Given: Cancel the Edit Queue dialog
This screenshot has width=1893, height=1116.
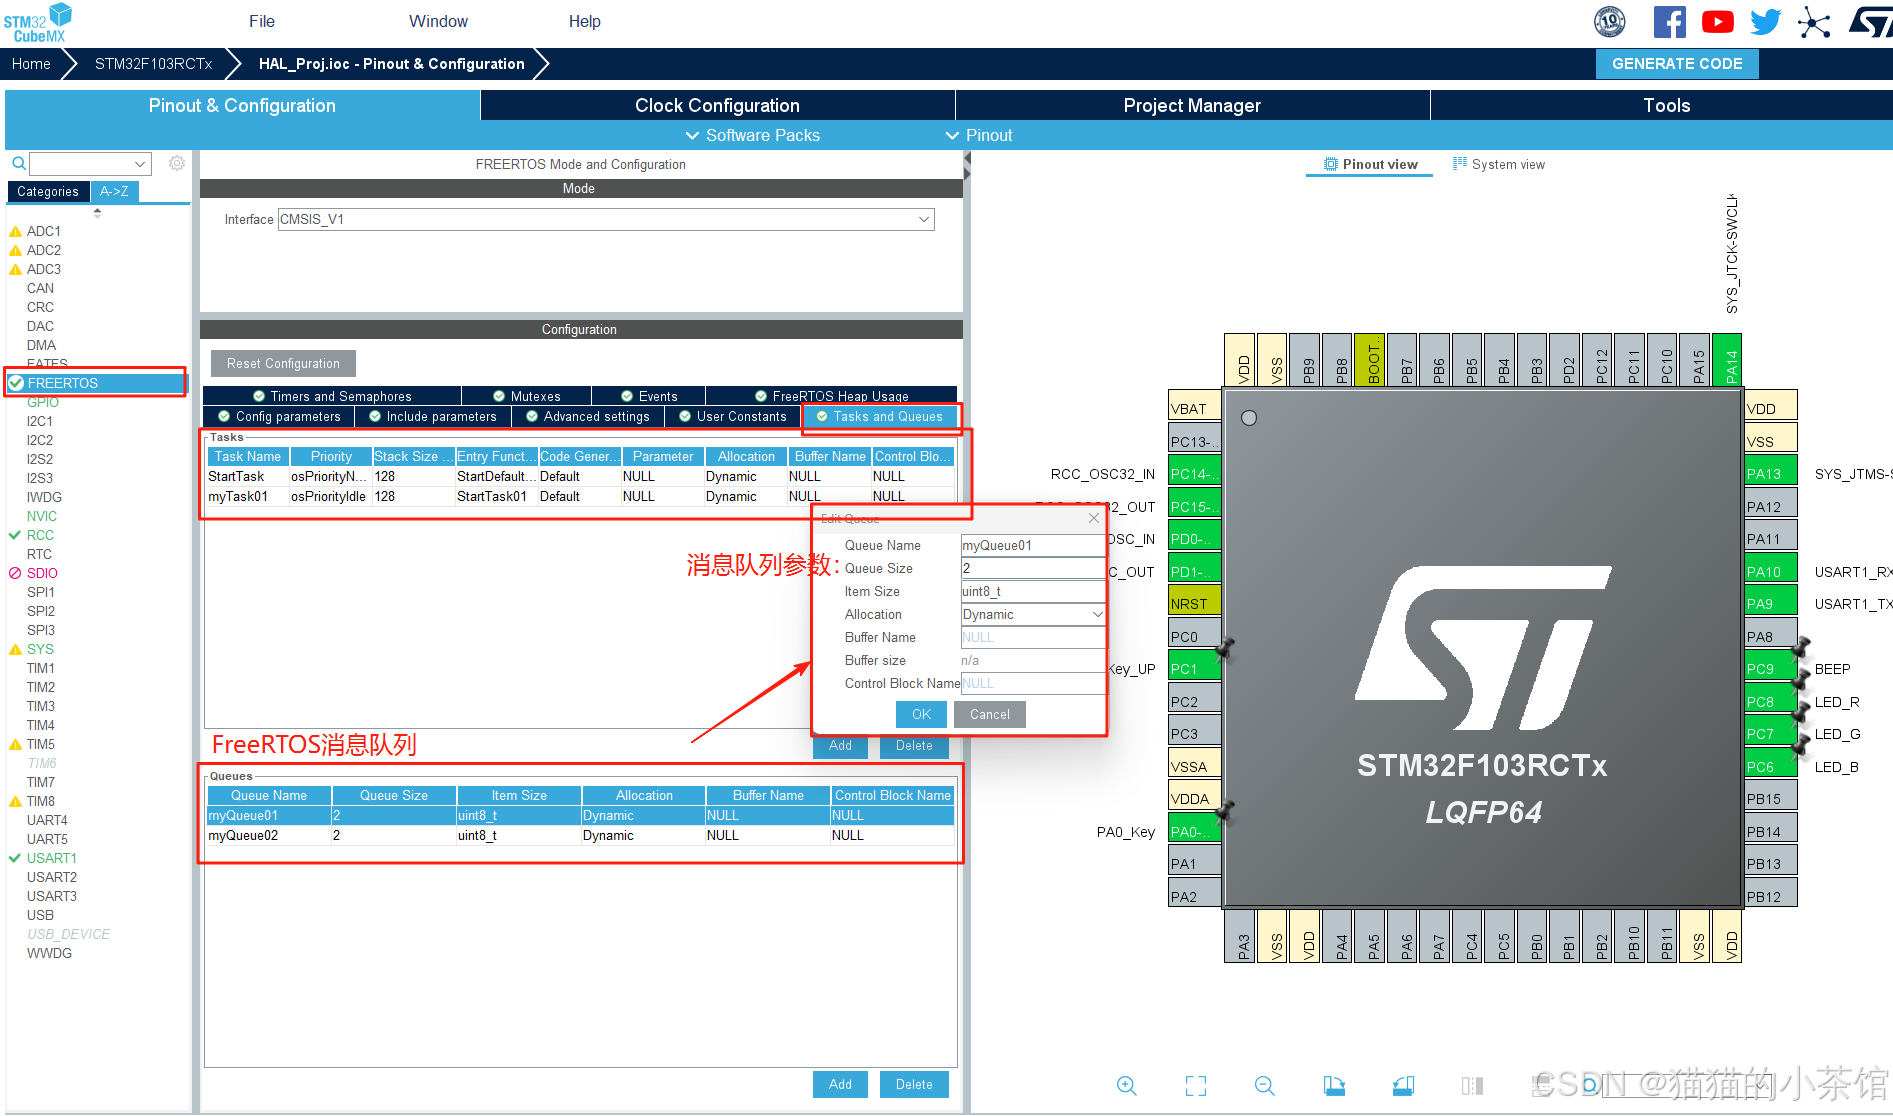Looking at the screenshot, I should click(x=989, y=714).
